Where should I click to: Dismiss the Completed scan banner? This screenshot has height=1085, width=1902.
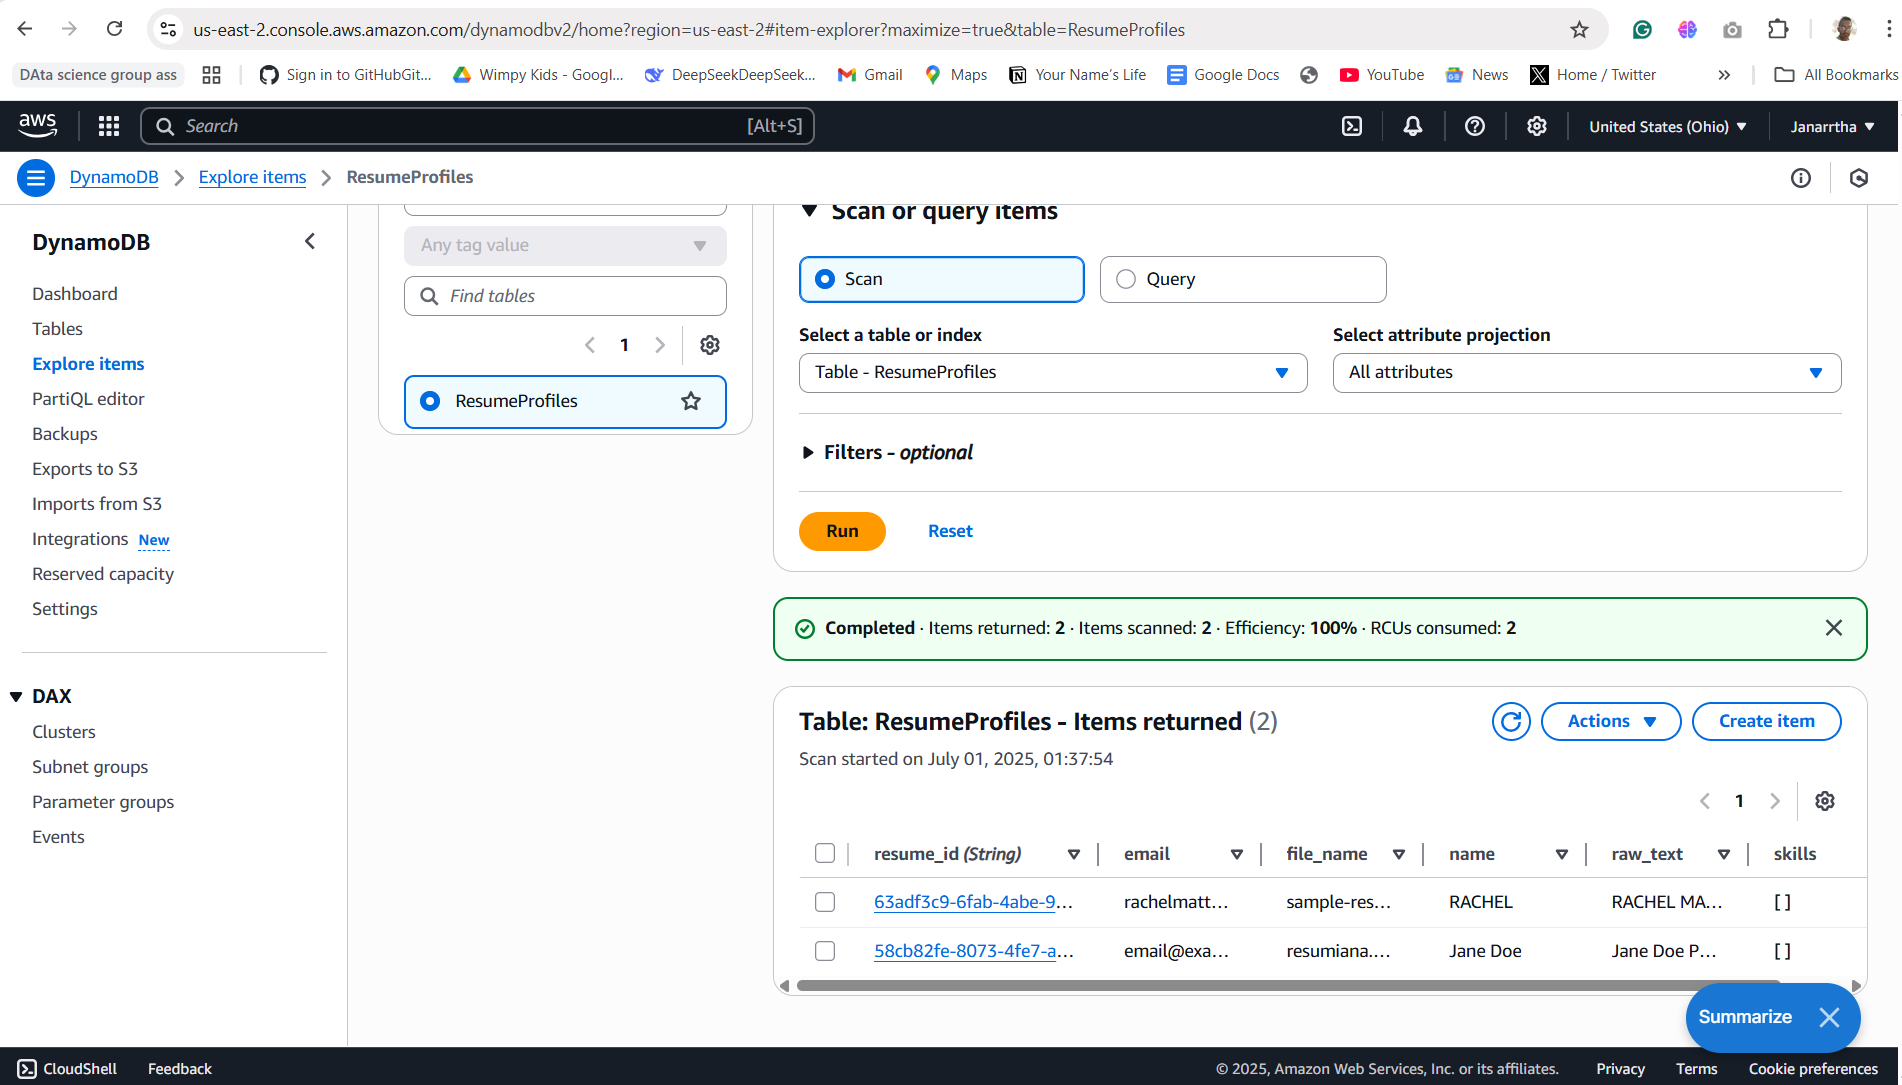[1833, 628]
